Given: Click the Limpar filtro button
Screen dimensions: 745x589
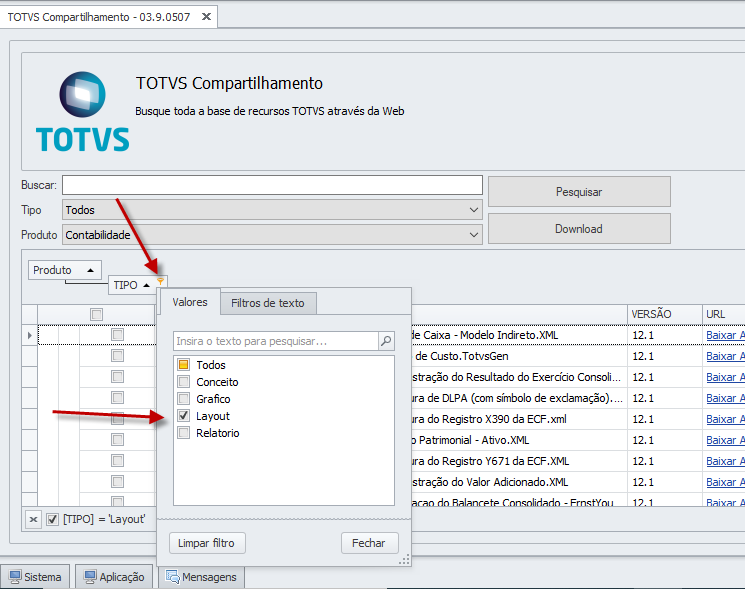Looking at the screenshot, I should (x=207, y=543).
